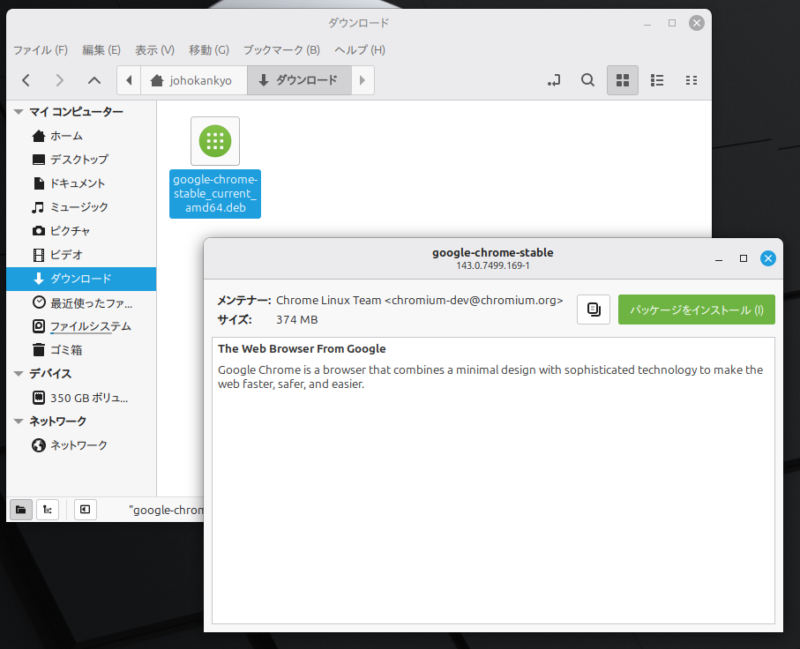Image resolution: width=800 pixels, height=649 pixels.
Task: Open the ファイル (F) menu
Action: click(x=40, y=50)
